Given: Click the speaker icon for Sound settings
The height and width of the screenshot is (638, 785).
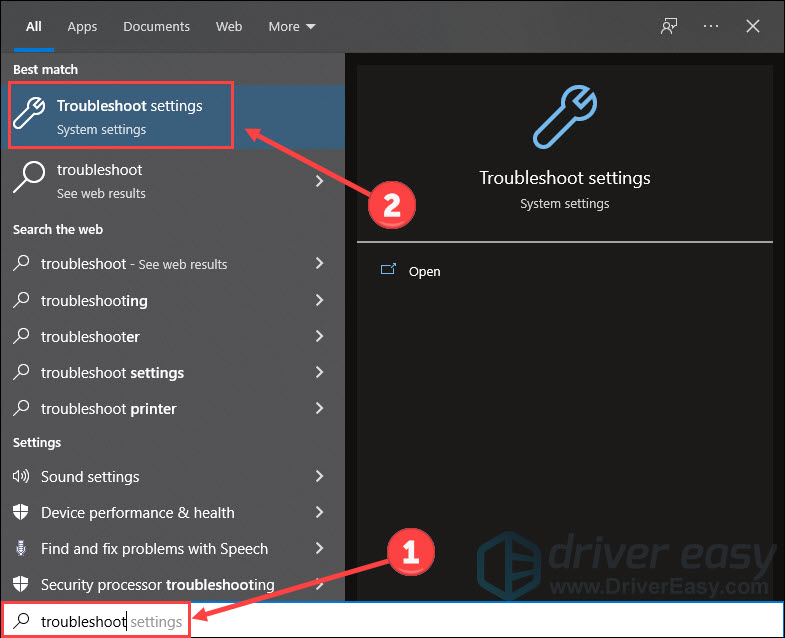Looking at the screenshot, I should [22, 477].
